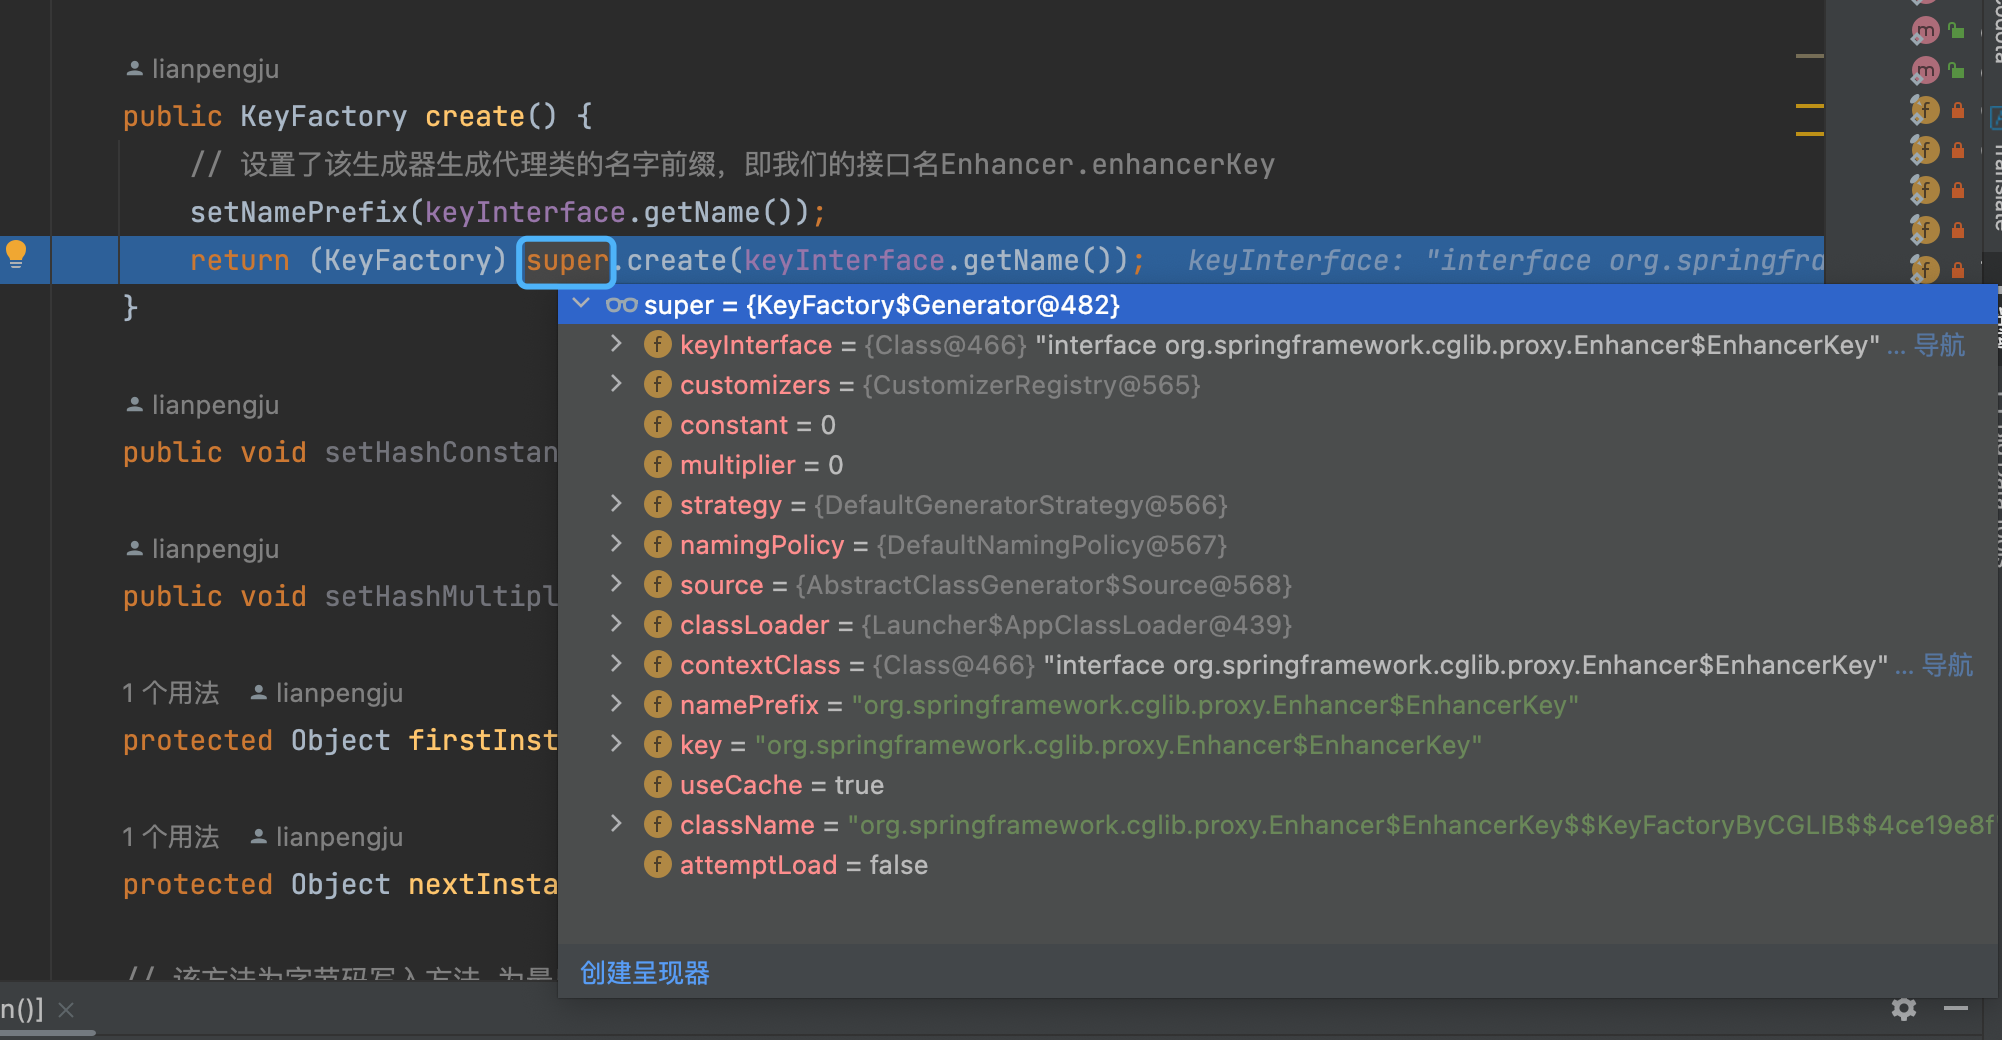Click the field icon for namingPolicy
This screenshot has width=2002, height=1040.
(657, 545)
